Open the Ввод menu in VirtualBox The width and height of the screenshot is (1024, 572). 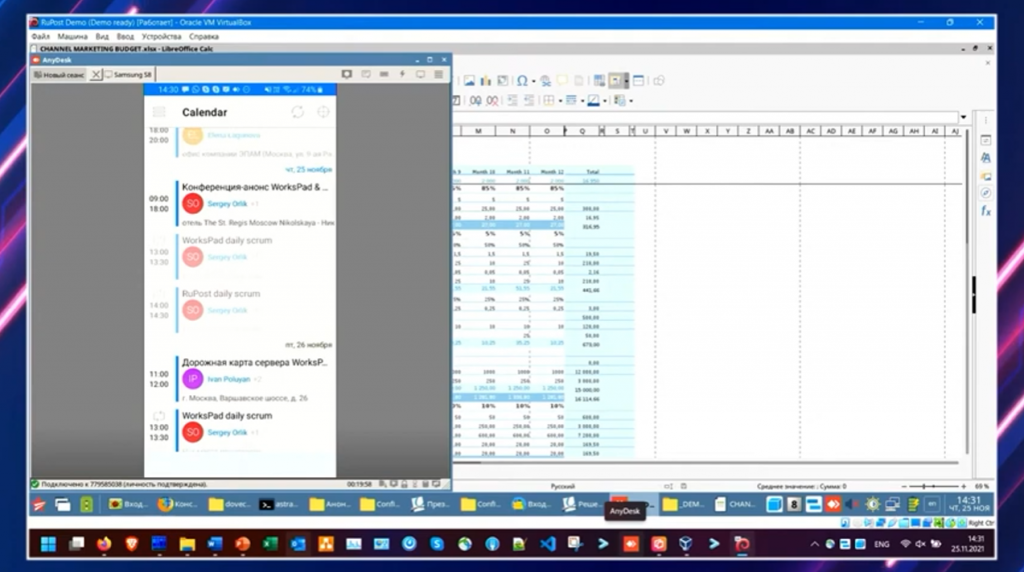tap(125, 37)
